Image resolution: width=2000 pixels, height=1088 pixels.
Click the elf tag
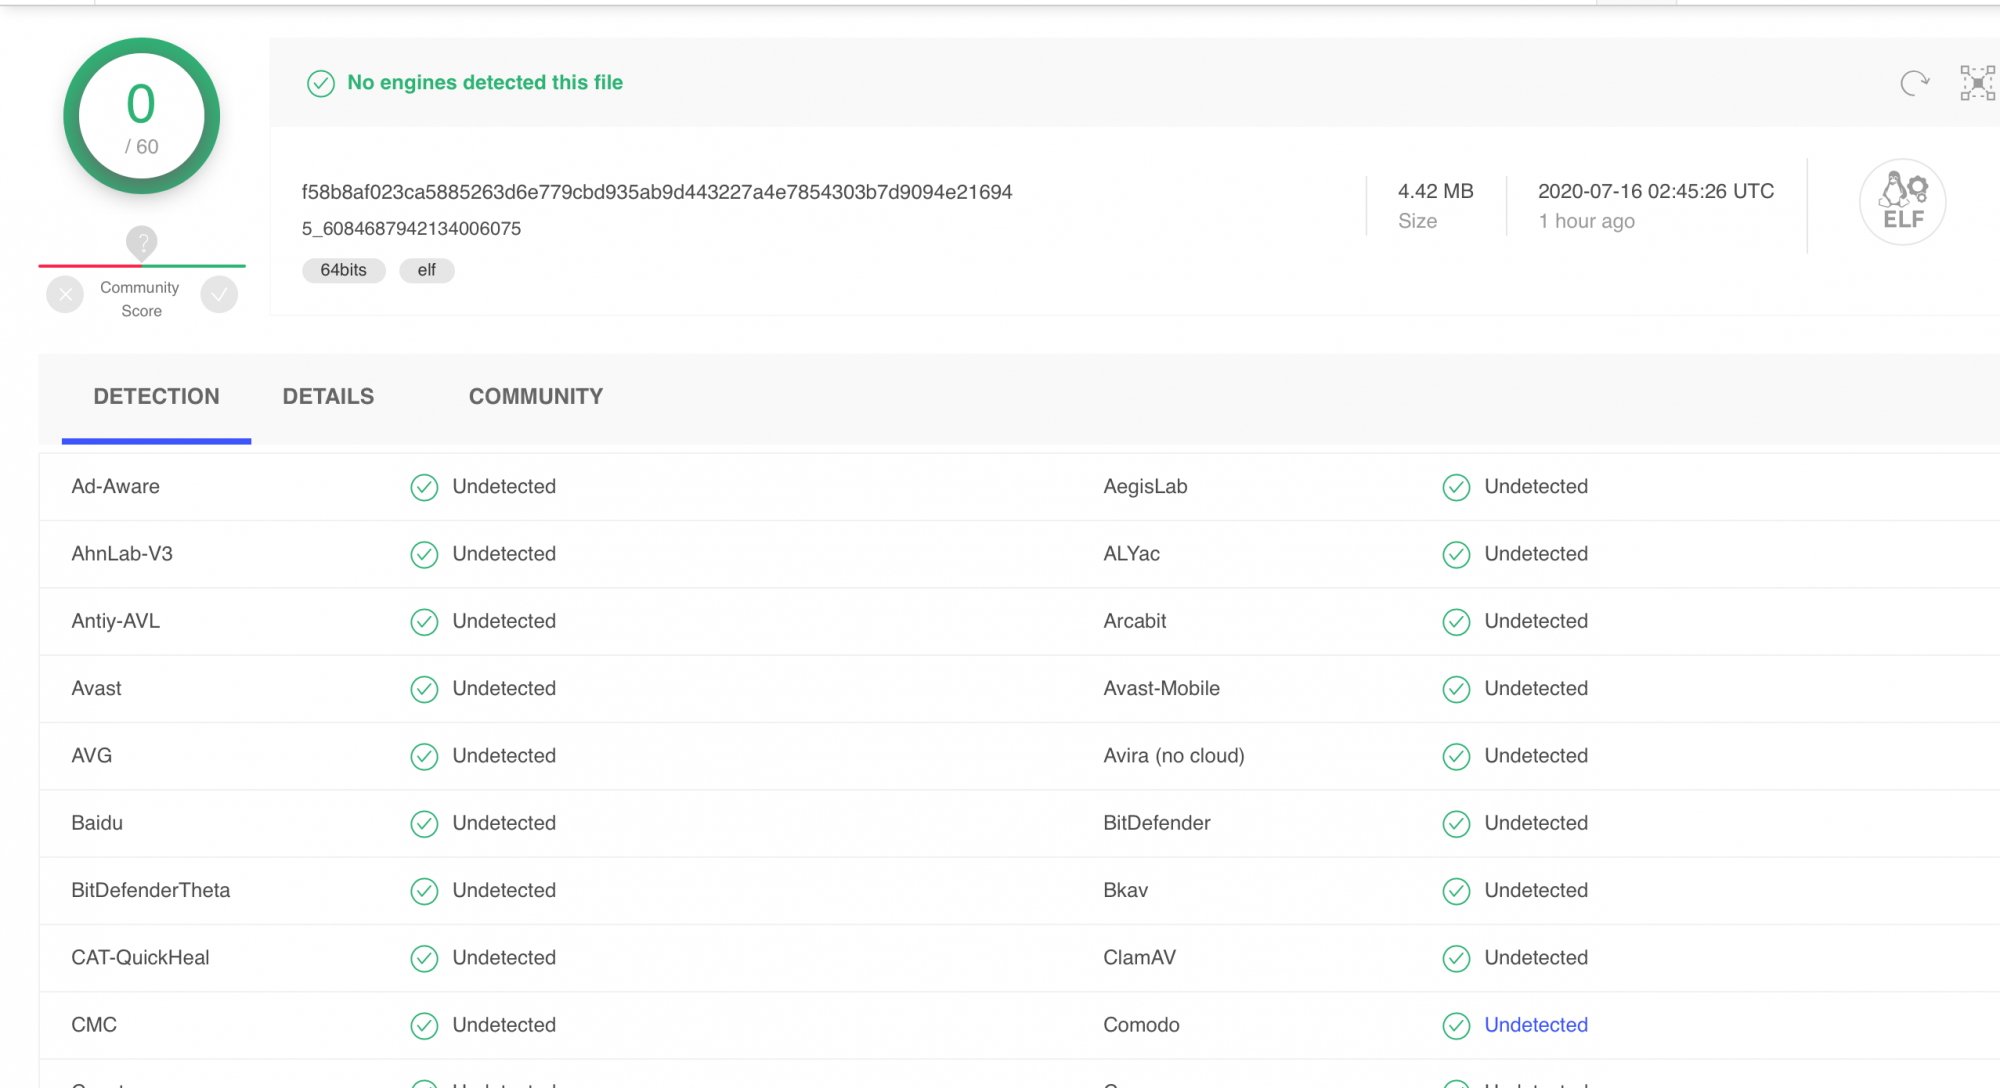[426, 270]
